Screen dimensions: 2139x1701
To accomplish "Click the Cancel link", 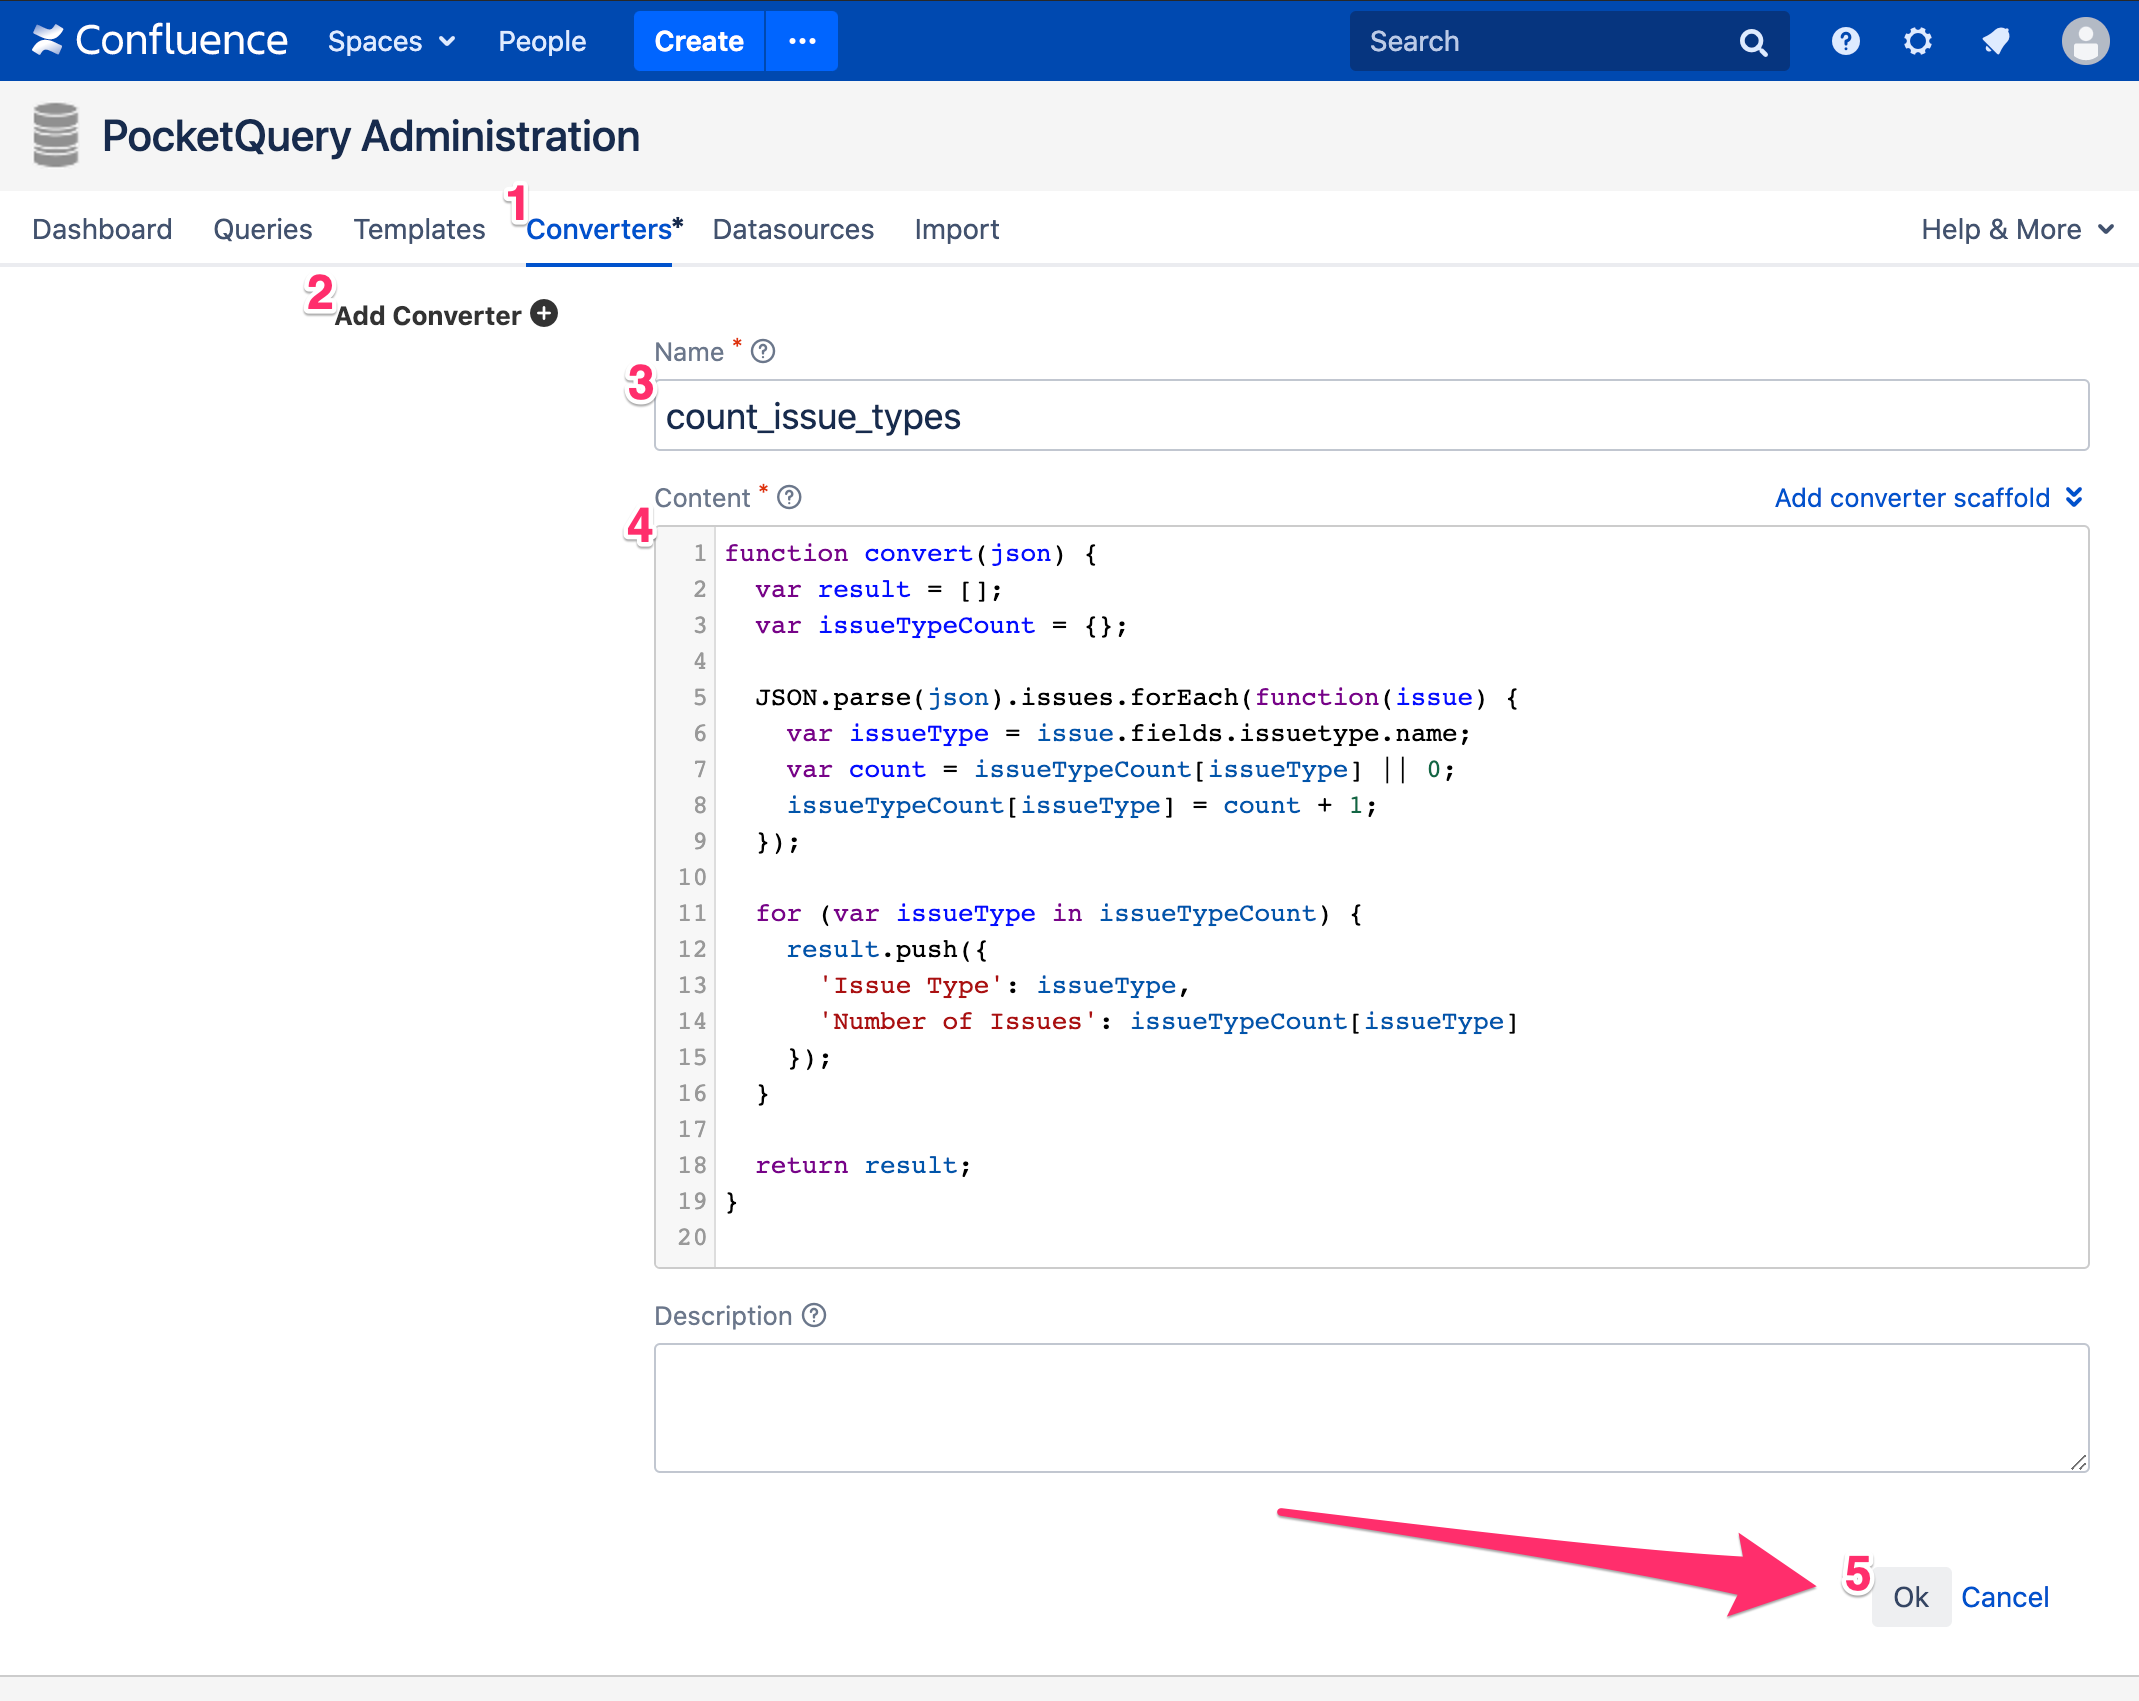I will tap(2005, 1597).
